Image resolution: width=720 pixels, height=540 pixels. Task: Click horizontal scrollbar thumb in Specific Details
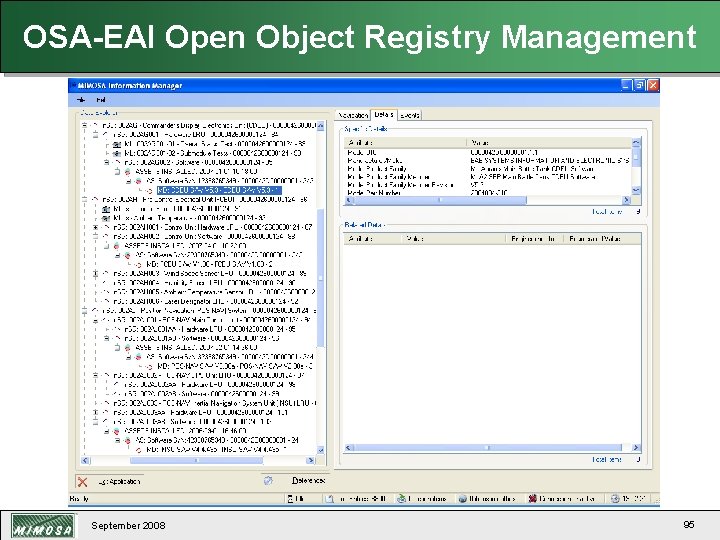(439, 200)
